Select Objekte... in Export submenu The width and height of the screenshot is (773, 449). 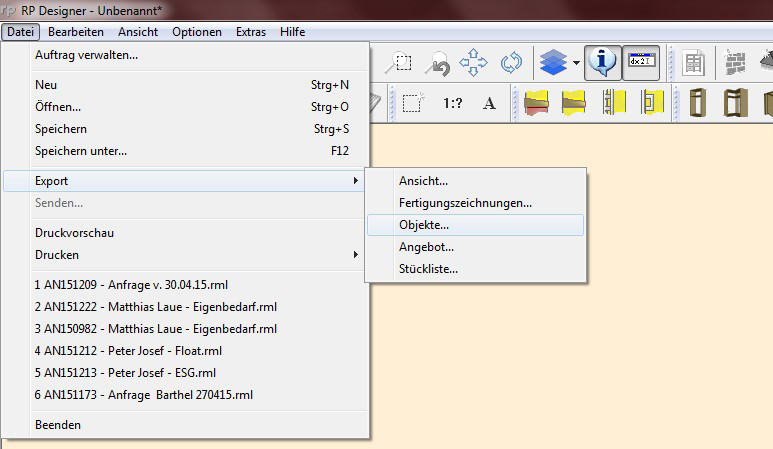475,225
